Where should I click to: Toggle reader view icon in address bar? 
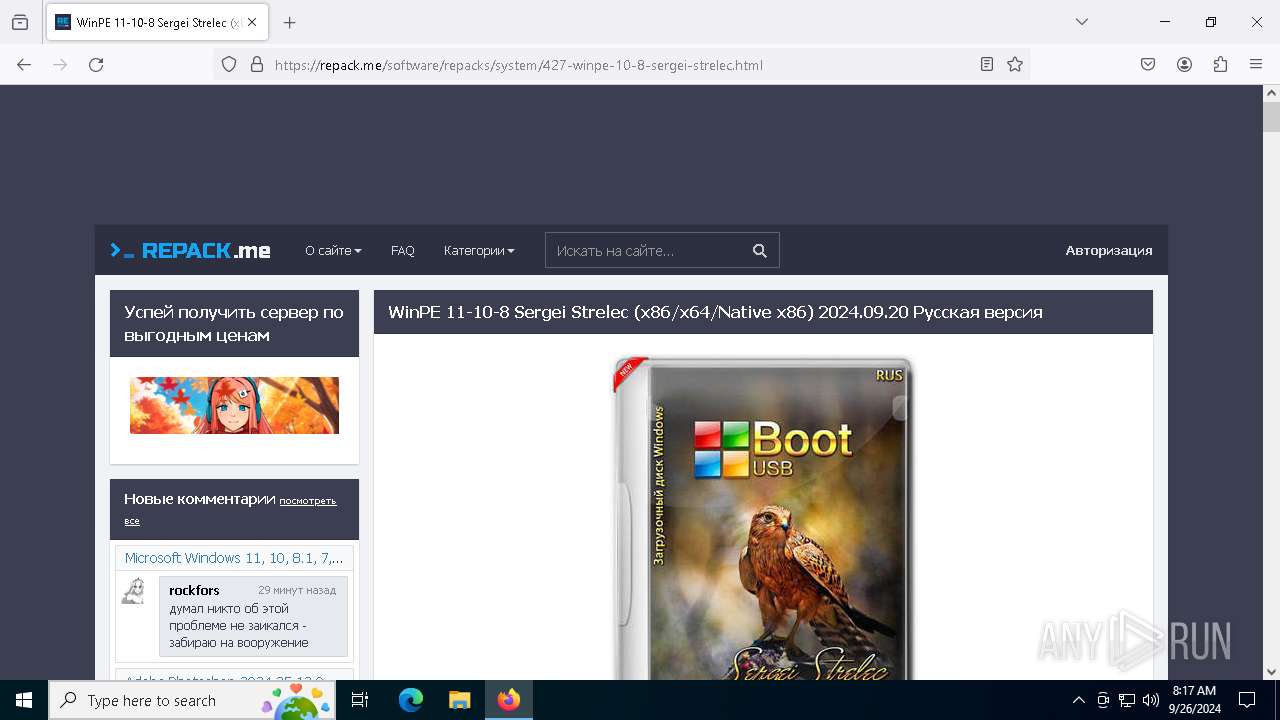987,64
